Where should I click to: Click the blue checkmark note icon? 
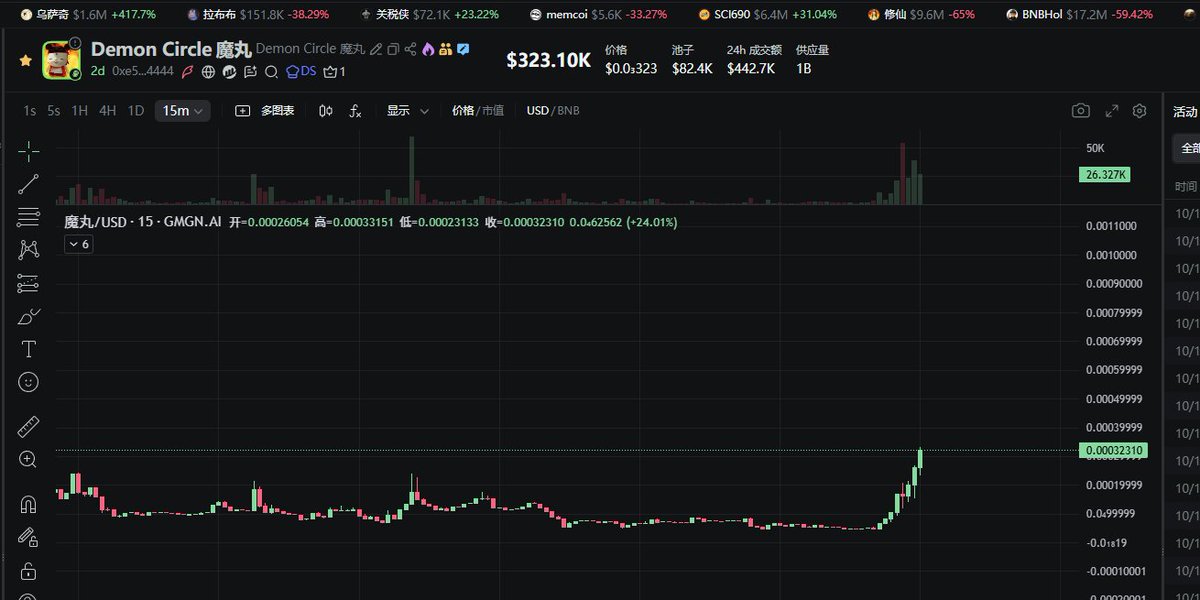pos(463,49)
